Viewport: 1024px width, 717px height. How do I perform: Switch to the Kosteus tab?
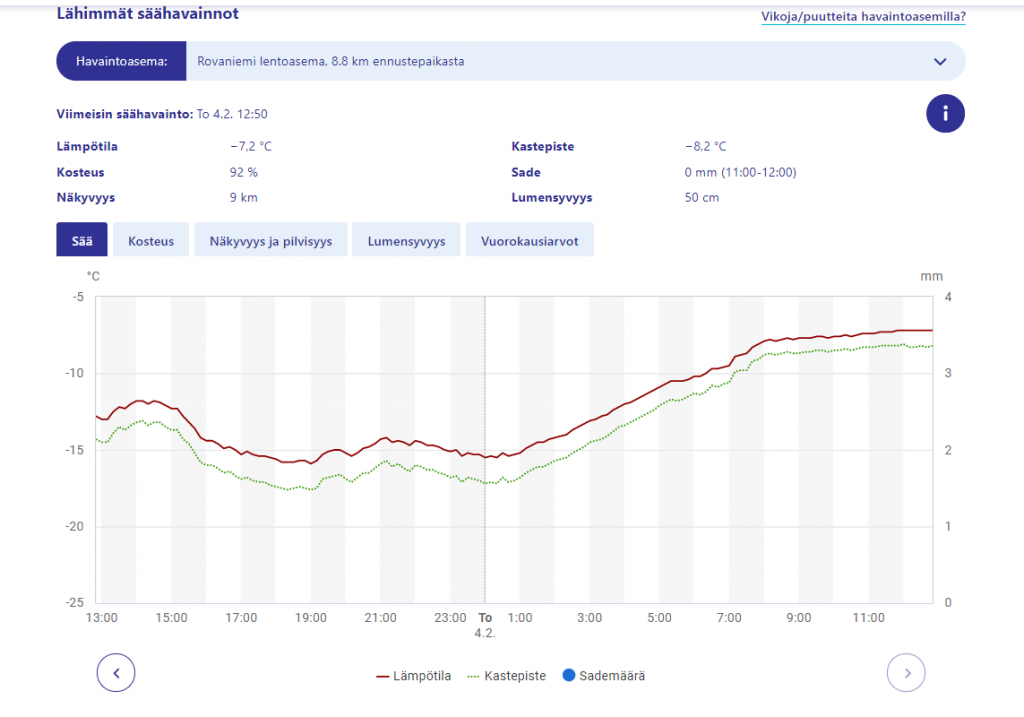(x=151, y=241)
